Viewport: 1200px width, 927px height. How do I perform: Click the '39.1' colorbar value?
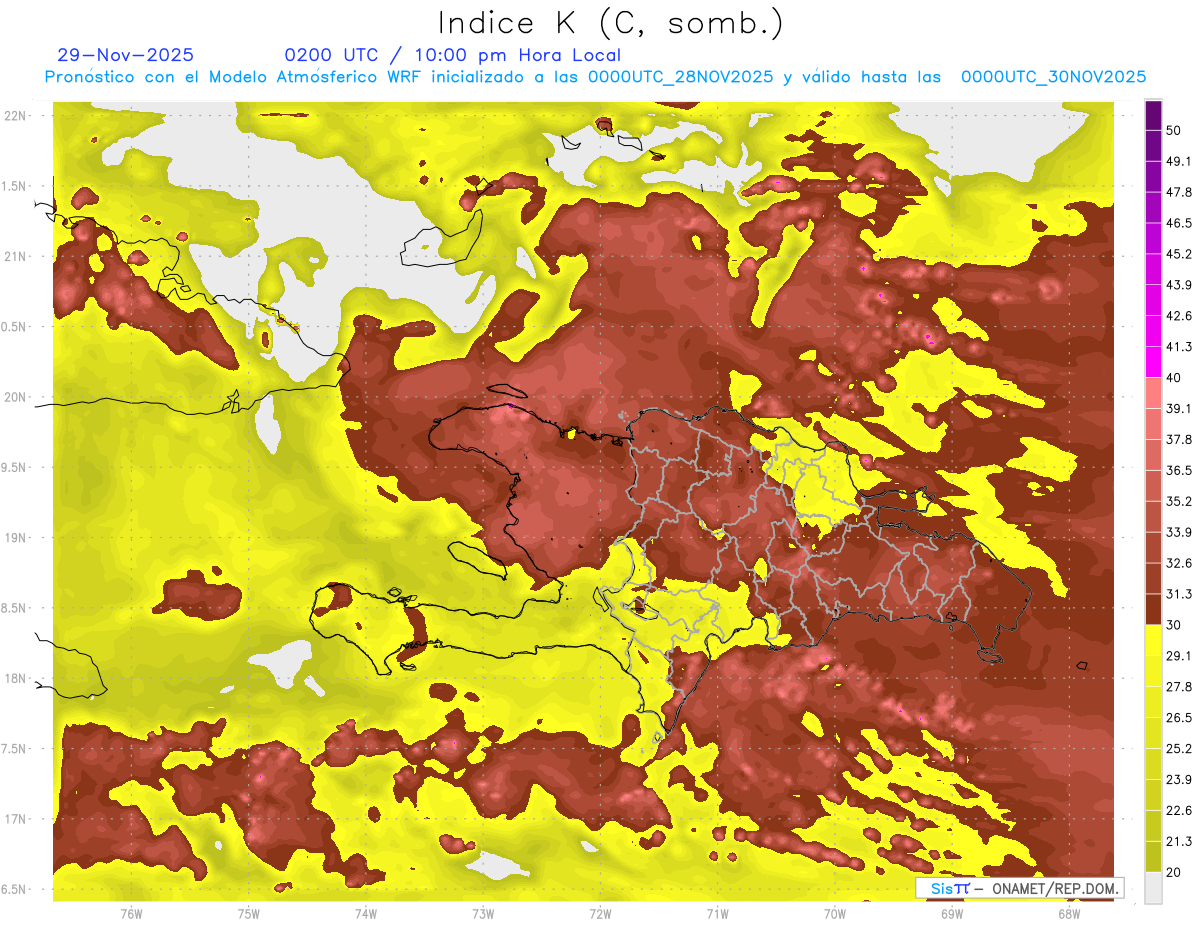point(1178,409)
